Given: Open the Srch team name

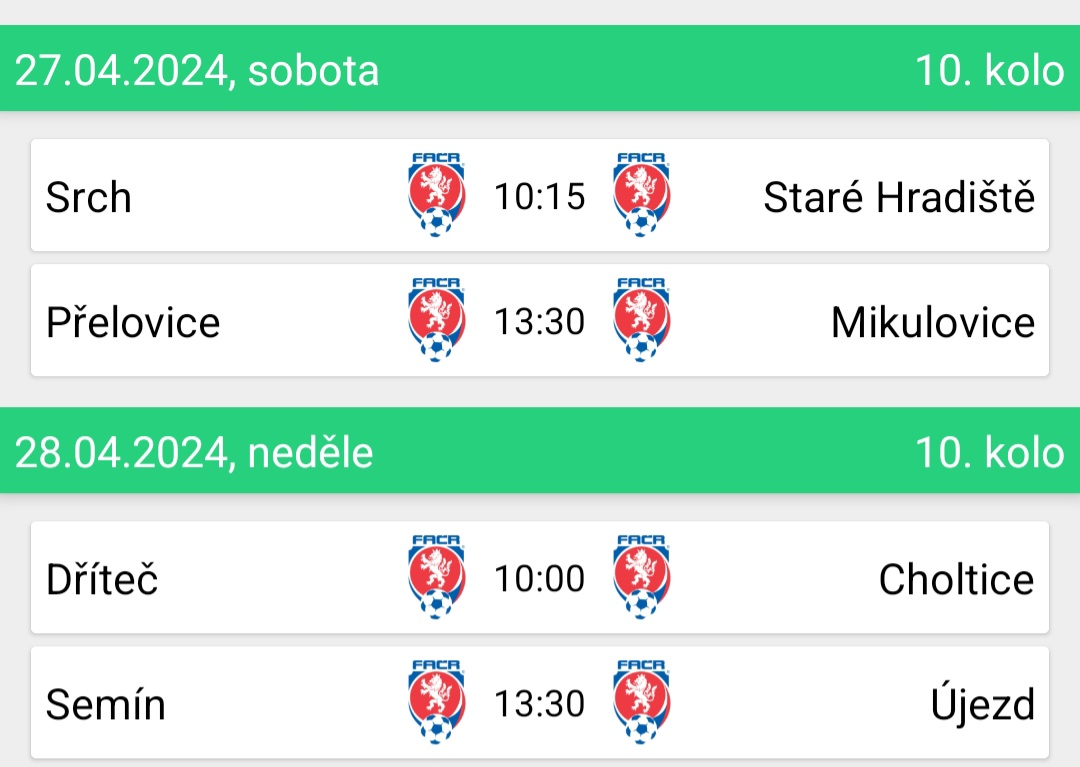Looking at the screenshot, I should click(x=89, y=198).
